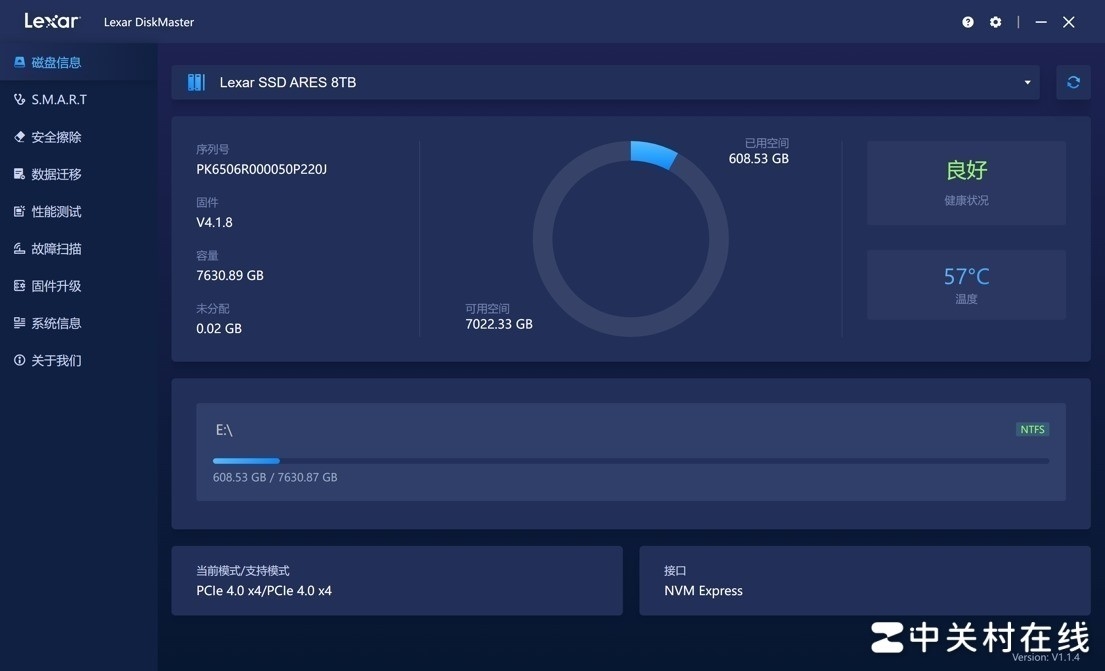
Task: Click the E:\ partition usage bar
Action: click(630, 461)
